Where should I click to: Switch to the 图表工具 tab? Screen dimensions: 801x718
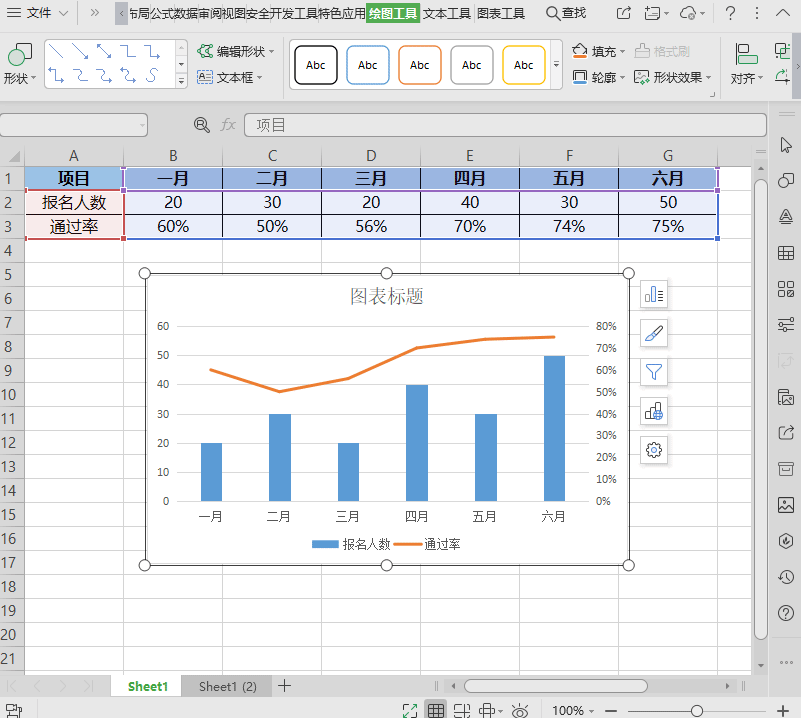click(x=501, y=13)
